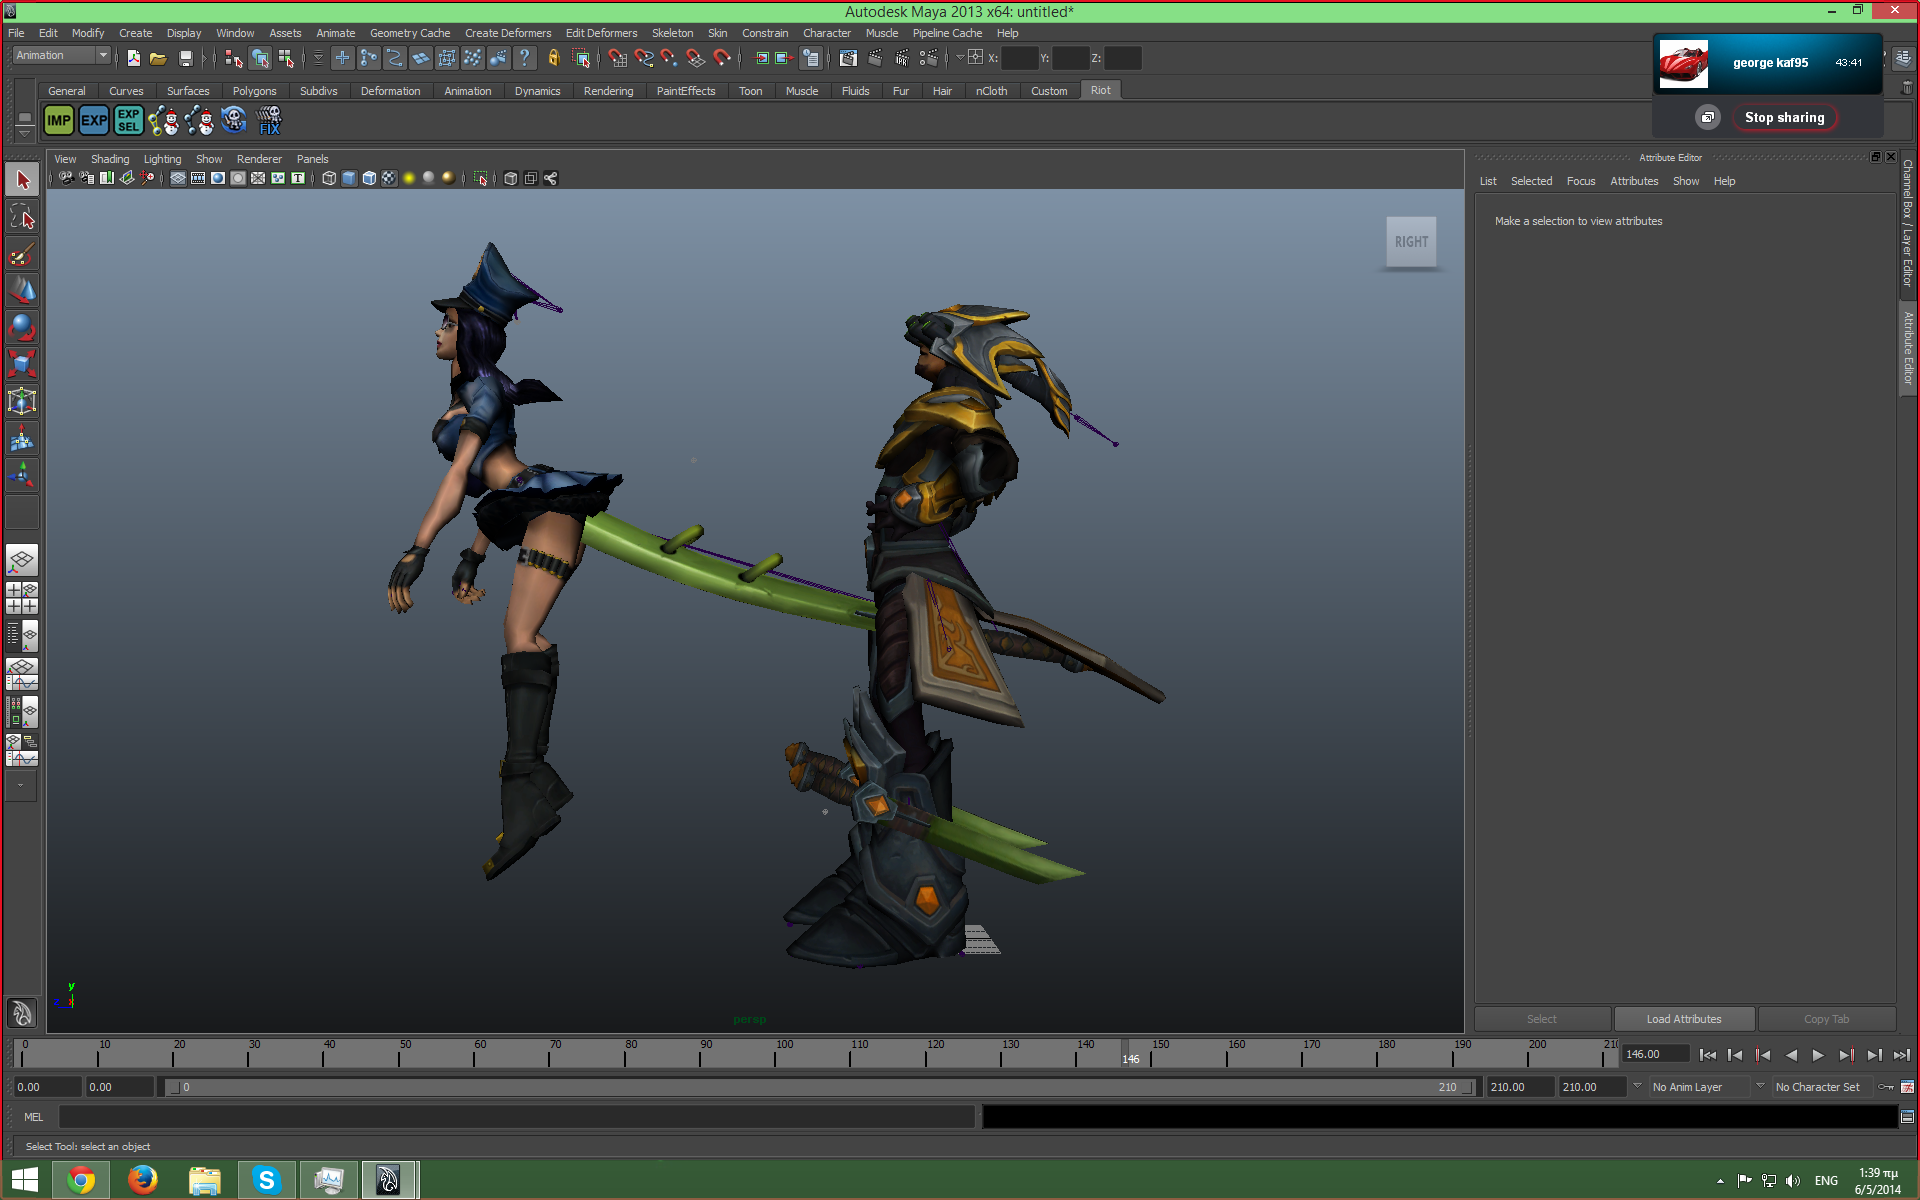The width and height of the screenshot is (1920, 1200).
Task: Open the animation preferences icon
Action: pos(1907,1087)
